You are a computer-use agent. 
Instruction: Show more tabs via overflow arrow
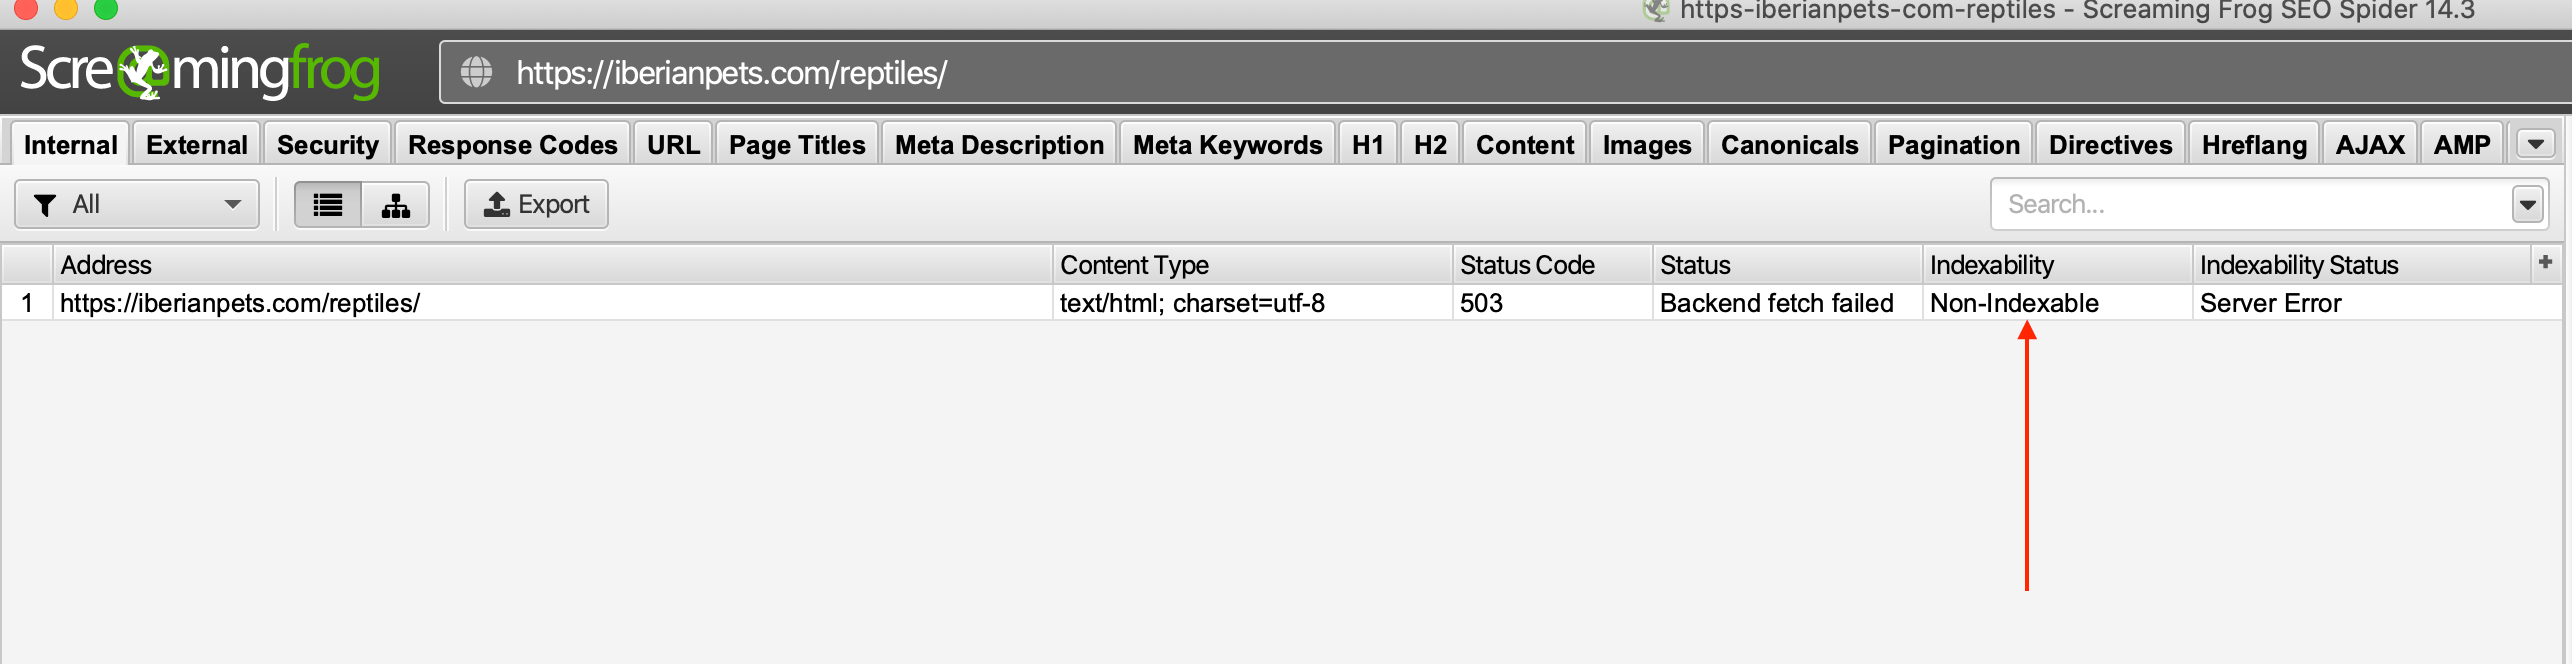pos(2536,144)
